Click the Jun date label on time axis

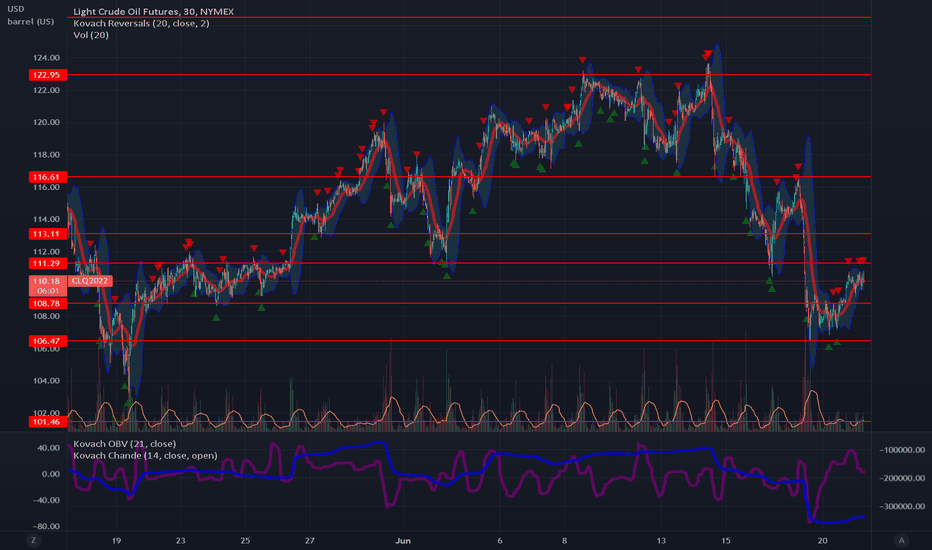(x=402, y=540)
